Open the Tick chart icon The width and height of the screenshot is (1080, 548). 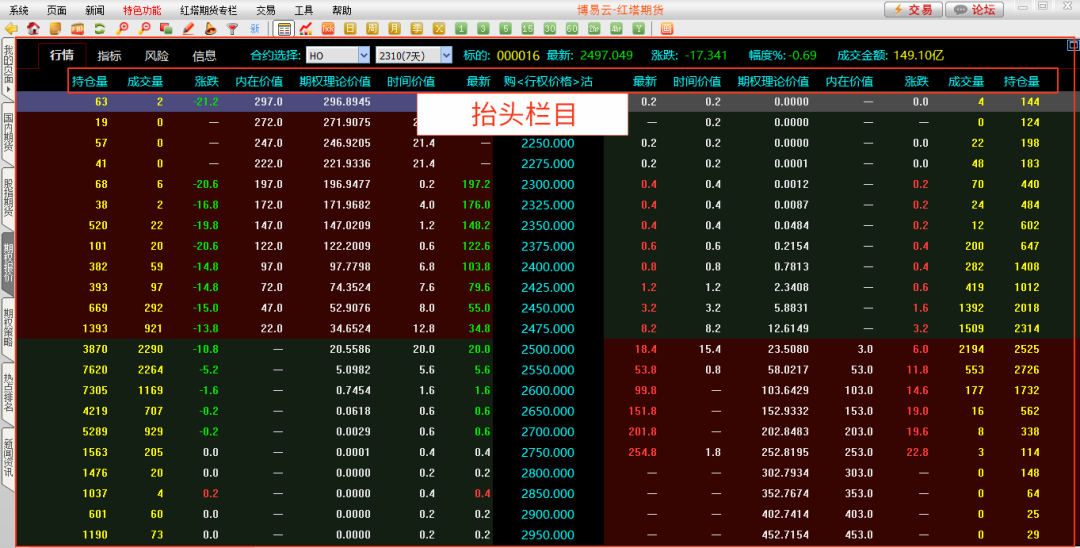click(x=328, y=28)
